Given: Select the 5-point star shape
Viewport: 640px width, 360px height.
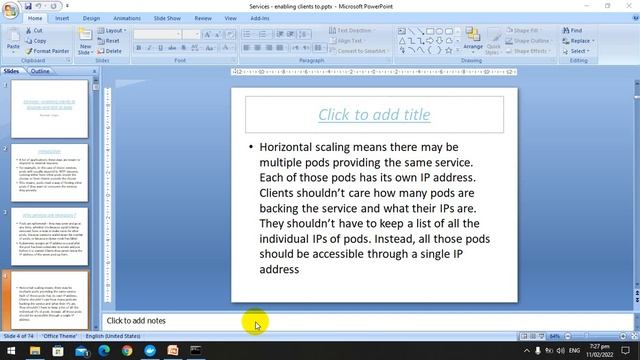Looking at the screenshot, I should [x=449, y=50].
